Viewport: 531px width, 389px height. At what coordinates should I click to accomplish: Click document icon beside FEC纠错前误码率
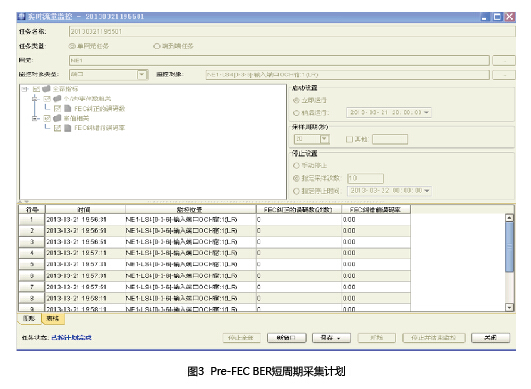pos(68,128)
